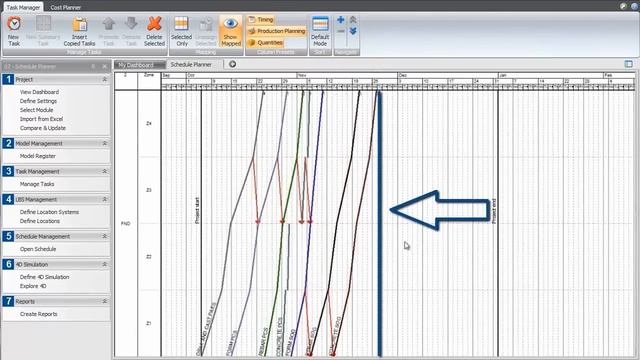Collapse the Model Management section chevron

pyautogui.click(x=104, y=144)
